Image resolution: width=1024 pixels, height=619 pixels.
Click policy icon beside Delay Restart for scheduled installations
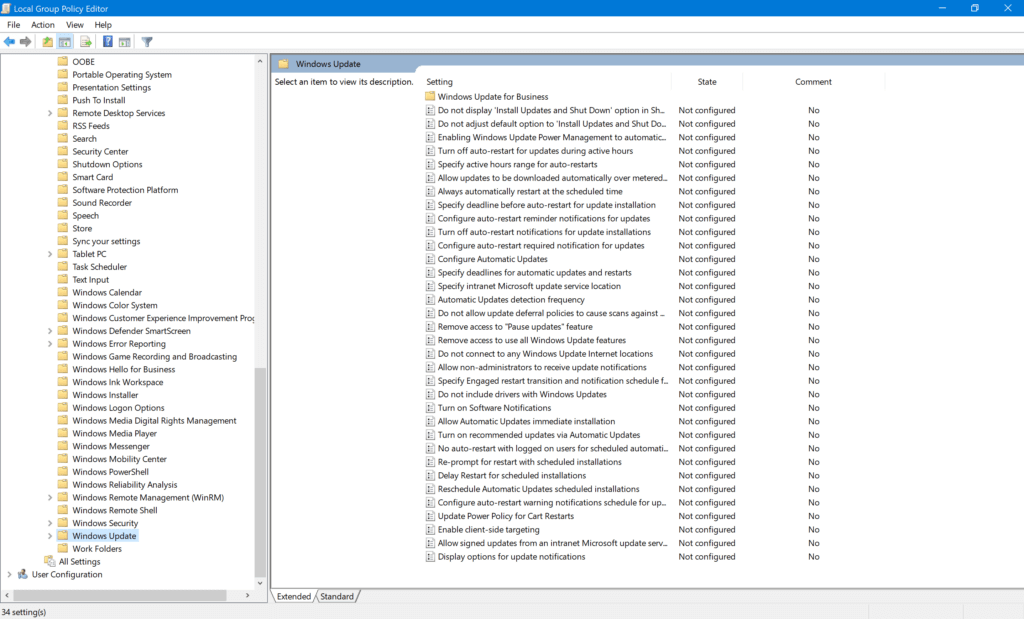[x=430, y=475]
